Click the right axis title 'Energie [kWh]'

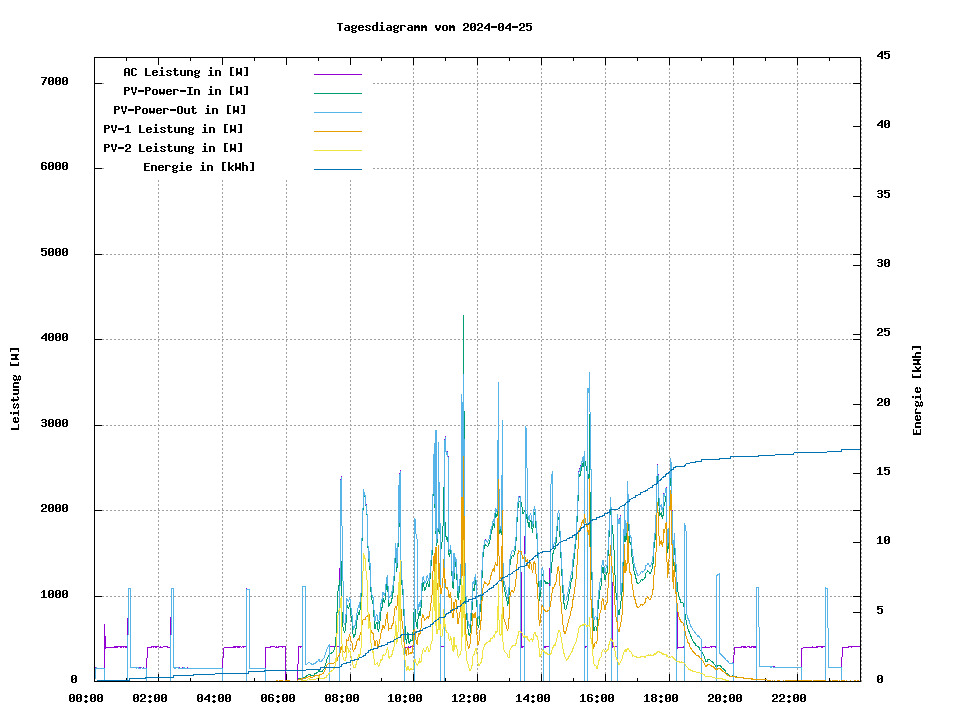pyautogui.click(x=918, y=391)
